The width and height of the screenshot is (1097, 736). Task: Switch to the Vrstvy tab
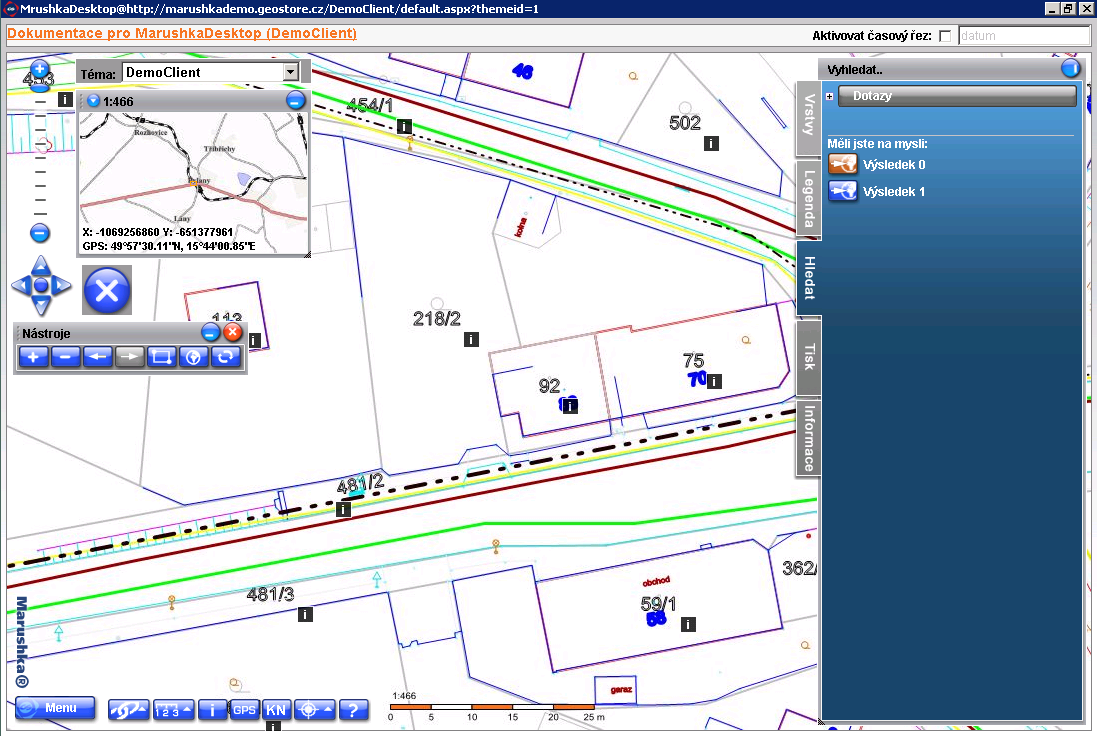pos(808,119)
